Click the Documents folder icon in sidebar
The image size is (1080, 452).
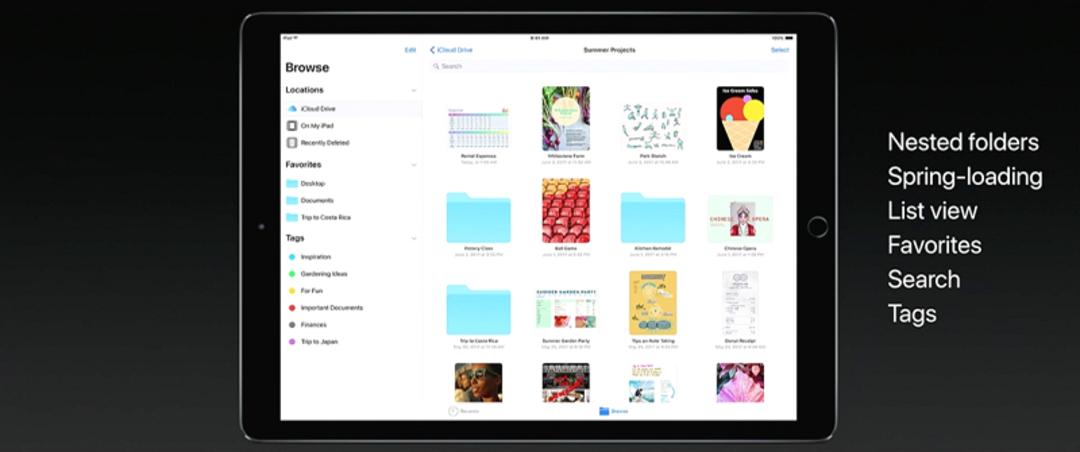click(x=292, y=201)
